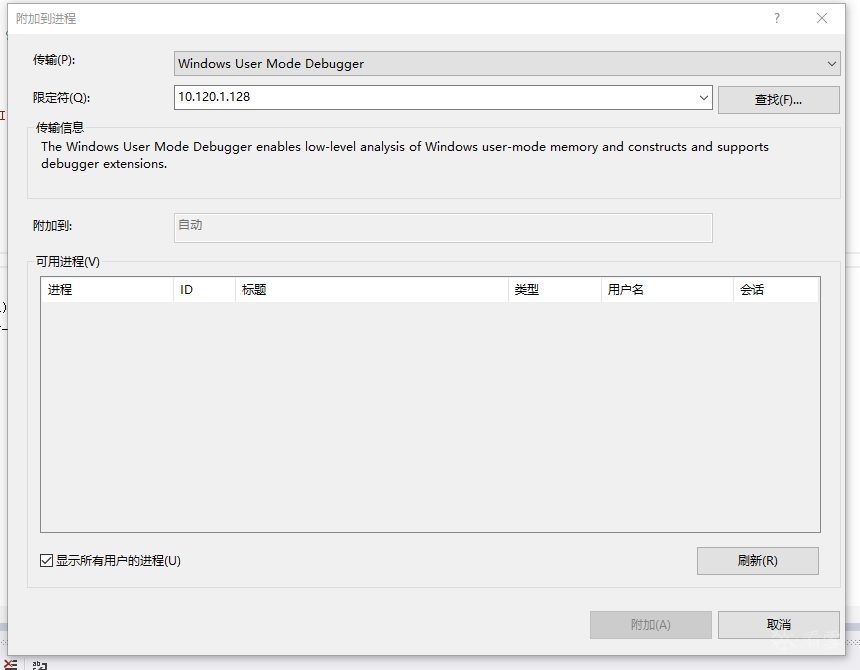Click the 附加到 field showing 自动
Viewport: 860px width, 670px height.
pyautogui.click(x=443, y=228)
